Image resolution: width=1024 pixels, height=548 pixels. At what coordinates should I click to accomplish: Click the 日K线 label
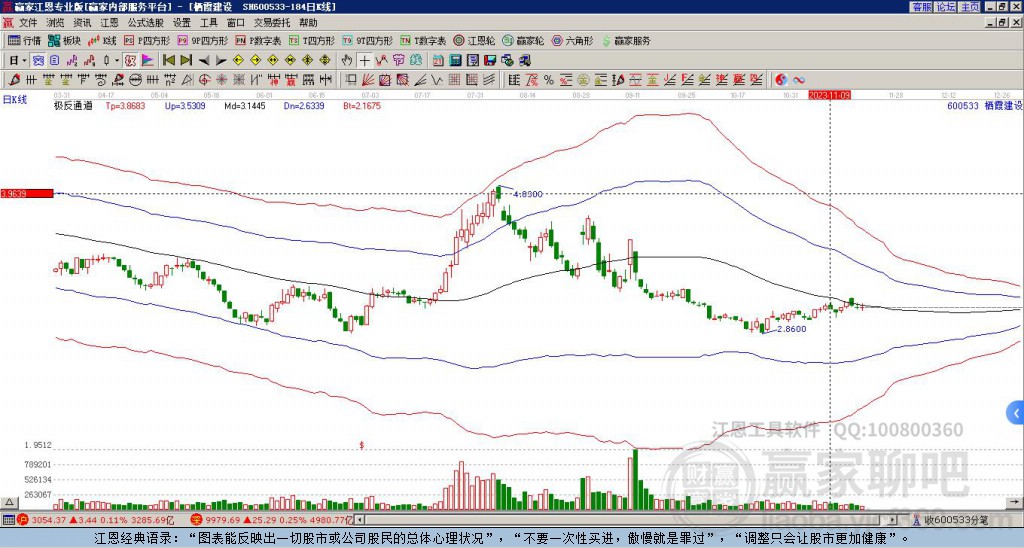[x=15, y=100]
